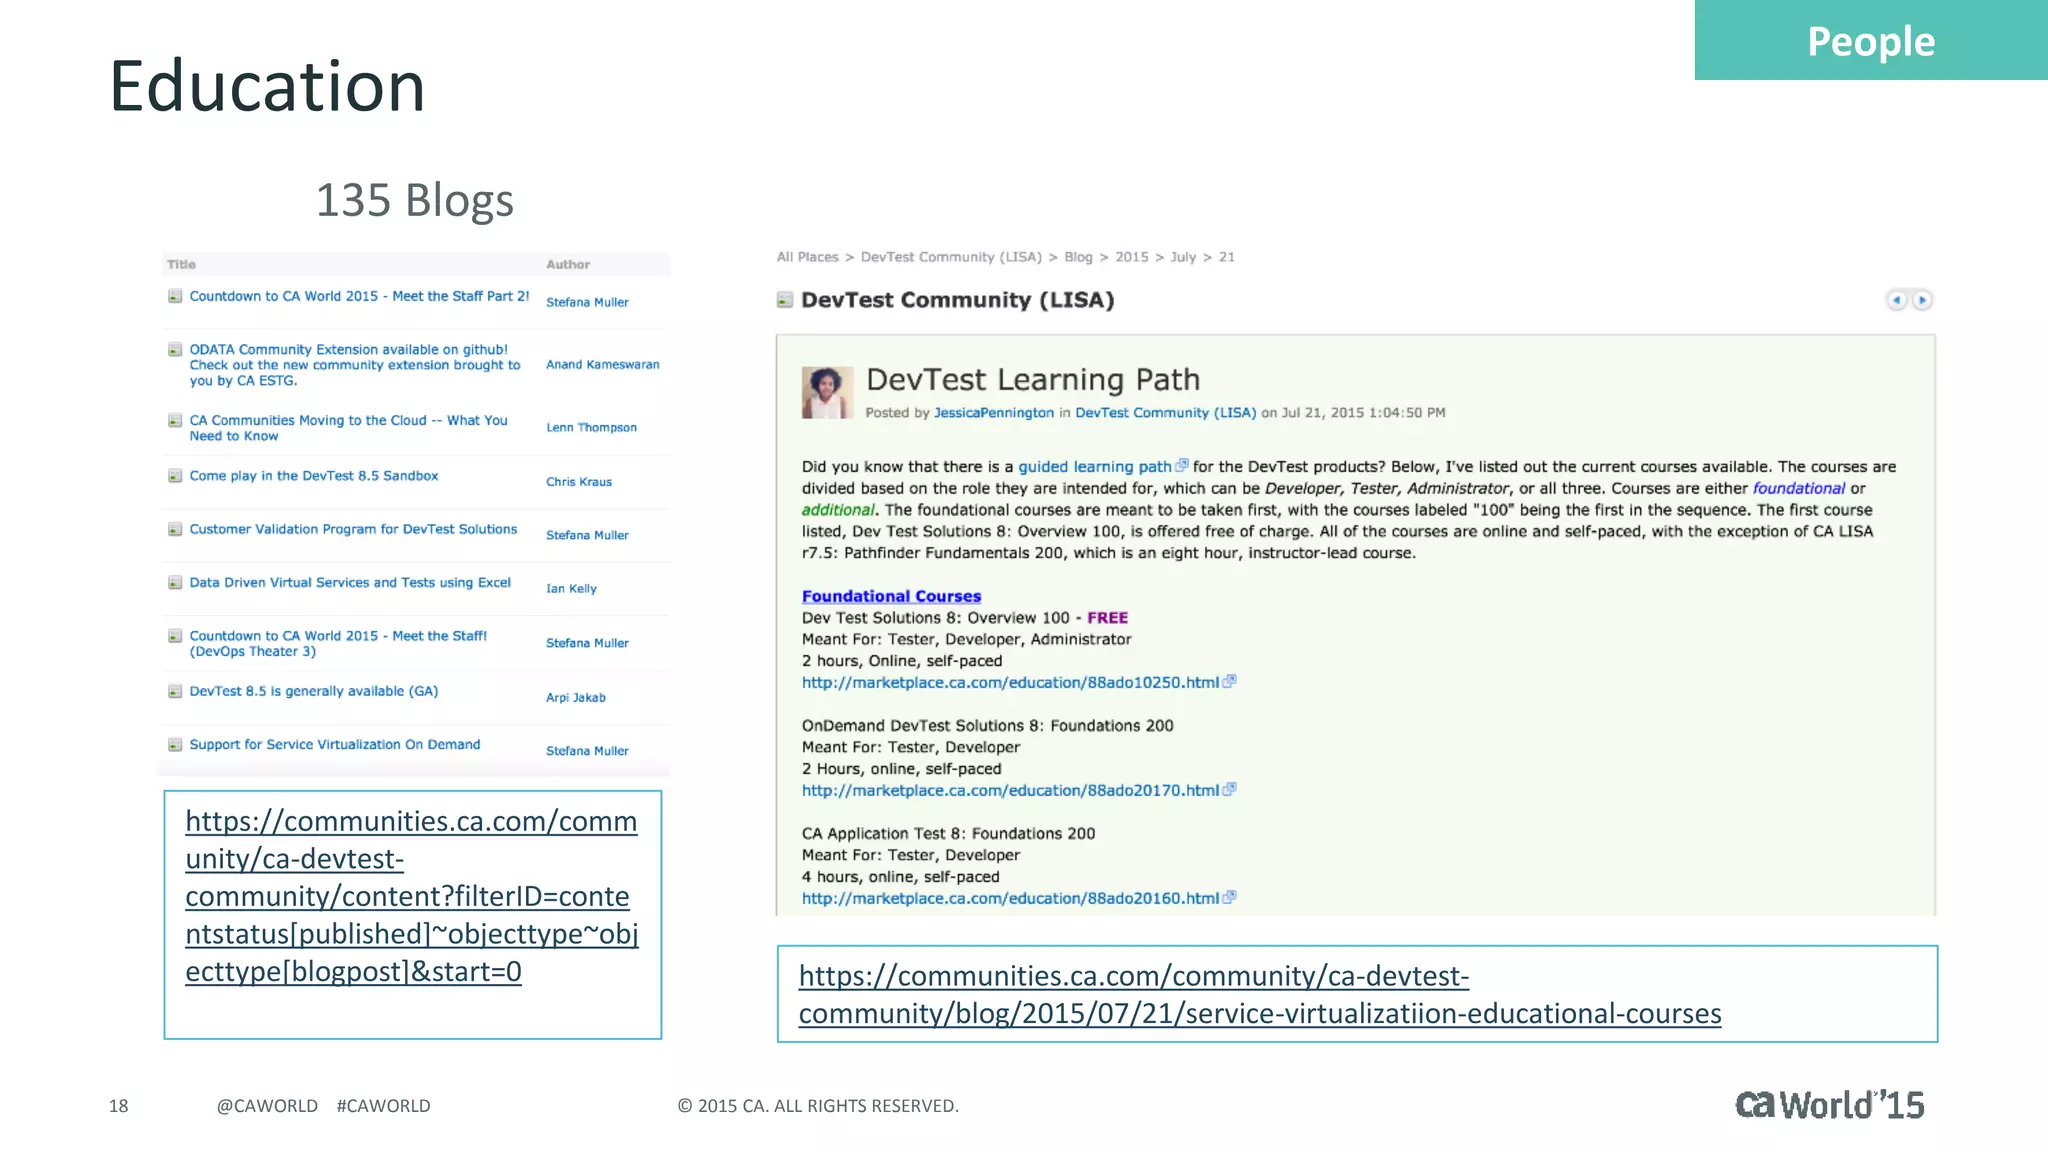Click Blog breadcrumb

[x=1078, y=257]
